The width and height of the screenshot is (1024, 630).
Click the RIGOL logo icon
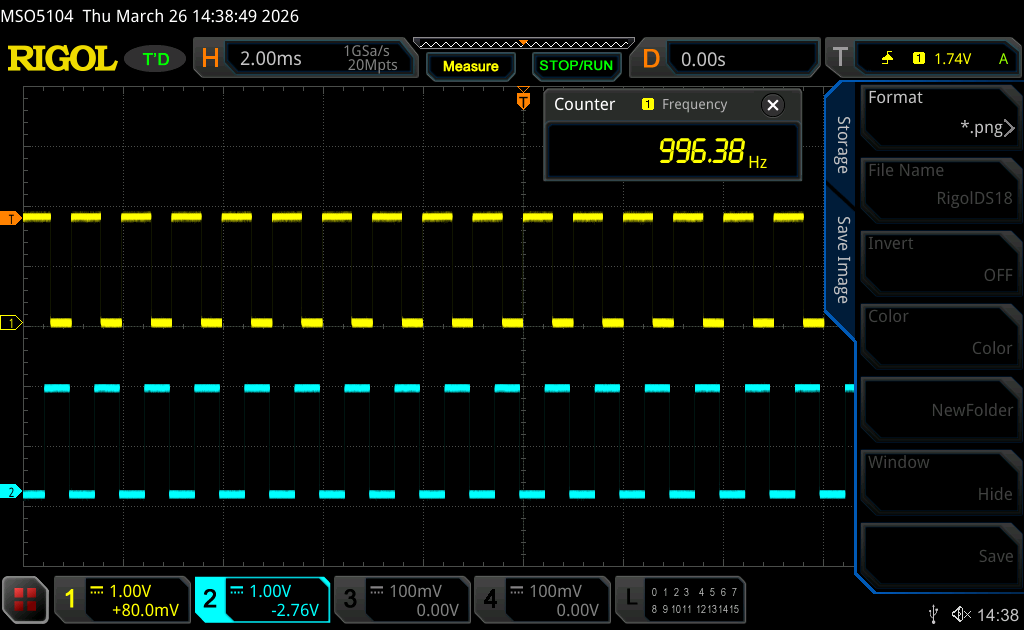pyautogui.click(x=62, y=59)
